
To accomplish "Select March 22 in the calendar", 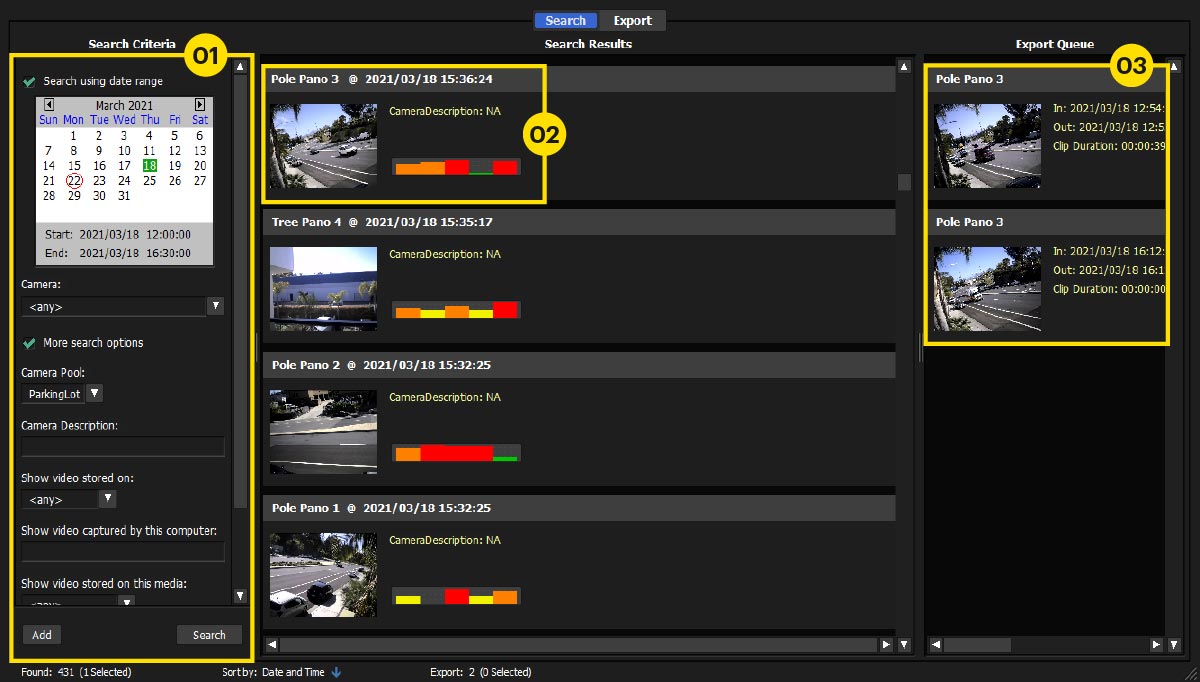I will tap(74, 181).
